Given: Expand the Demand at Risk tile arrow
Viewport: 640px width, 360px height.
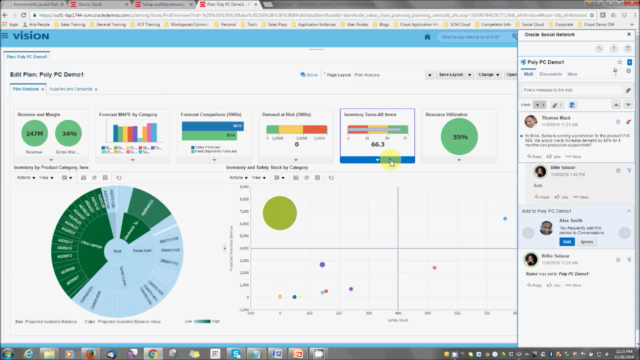Looking at the screenshot, I should click(296, 160).
